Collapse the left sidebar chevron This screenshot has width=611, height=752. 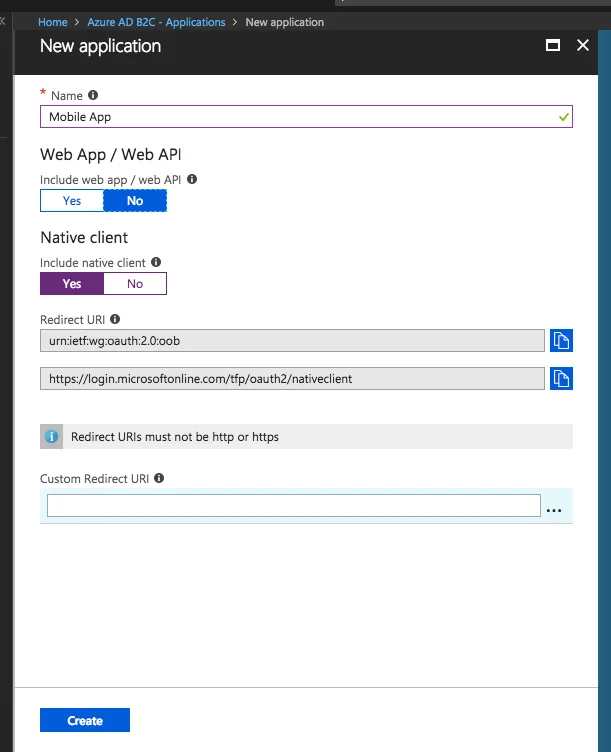tap(3, 21)
